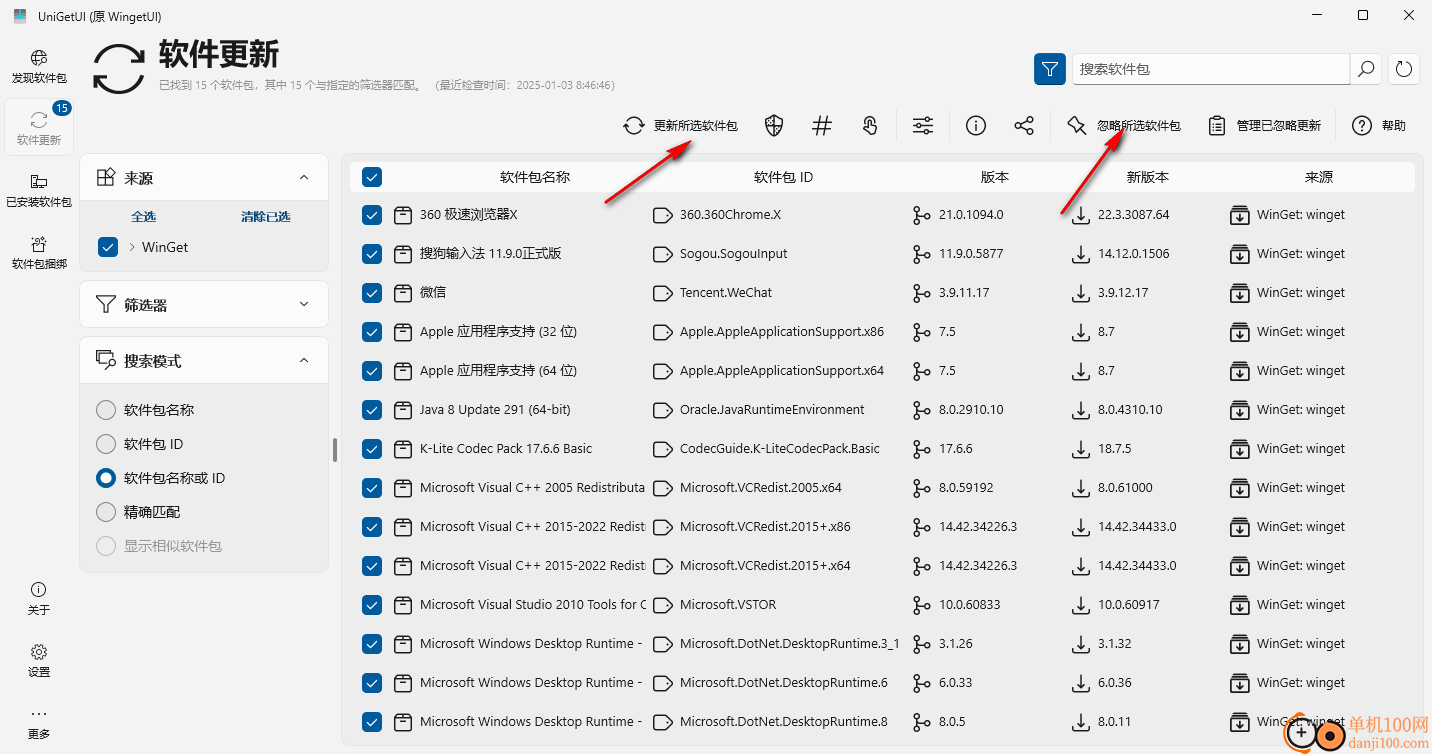
Task: Click version branch icon beside 17.6.6
Action: (922, 448)
